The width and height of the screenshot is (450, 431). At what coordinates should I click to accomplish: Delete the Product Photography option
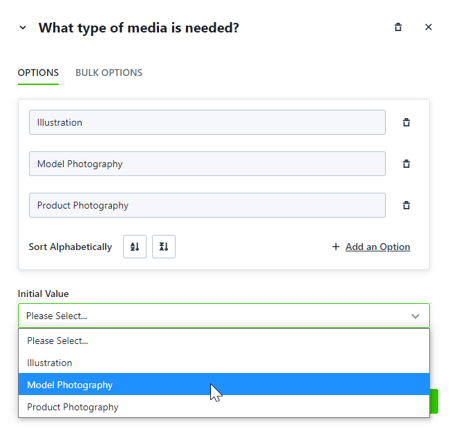[x=406, y=205]
